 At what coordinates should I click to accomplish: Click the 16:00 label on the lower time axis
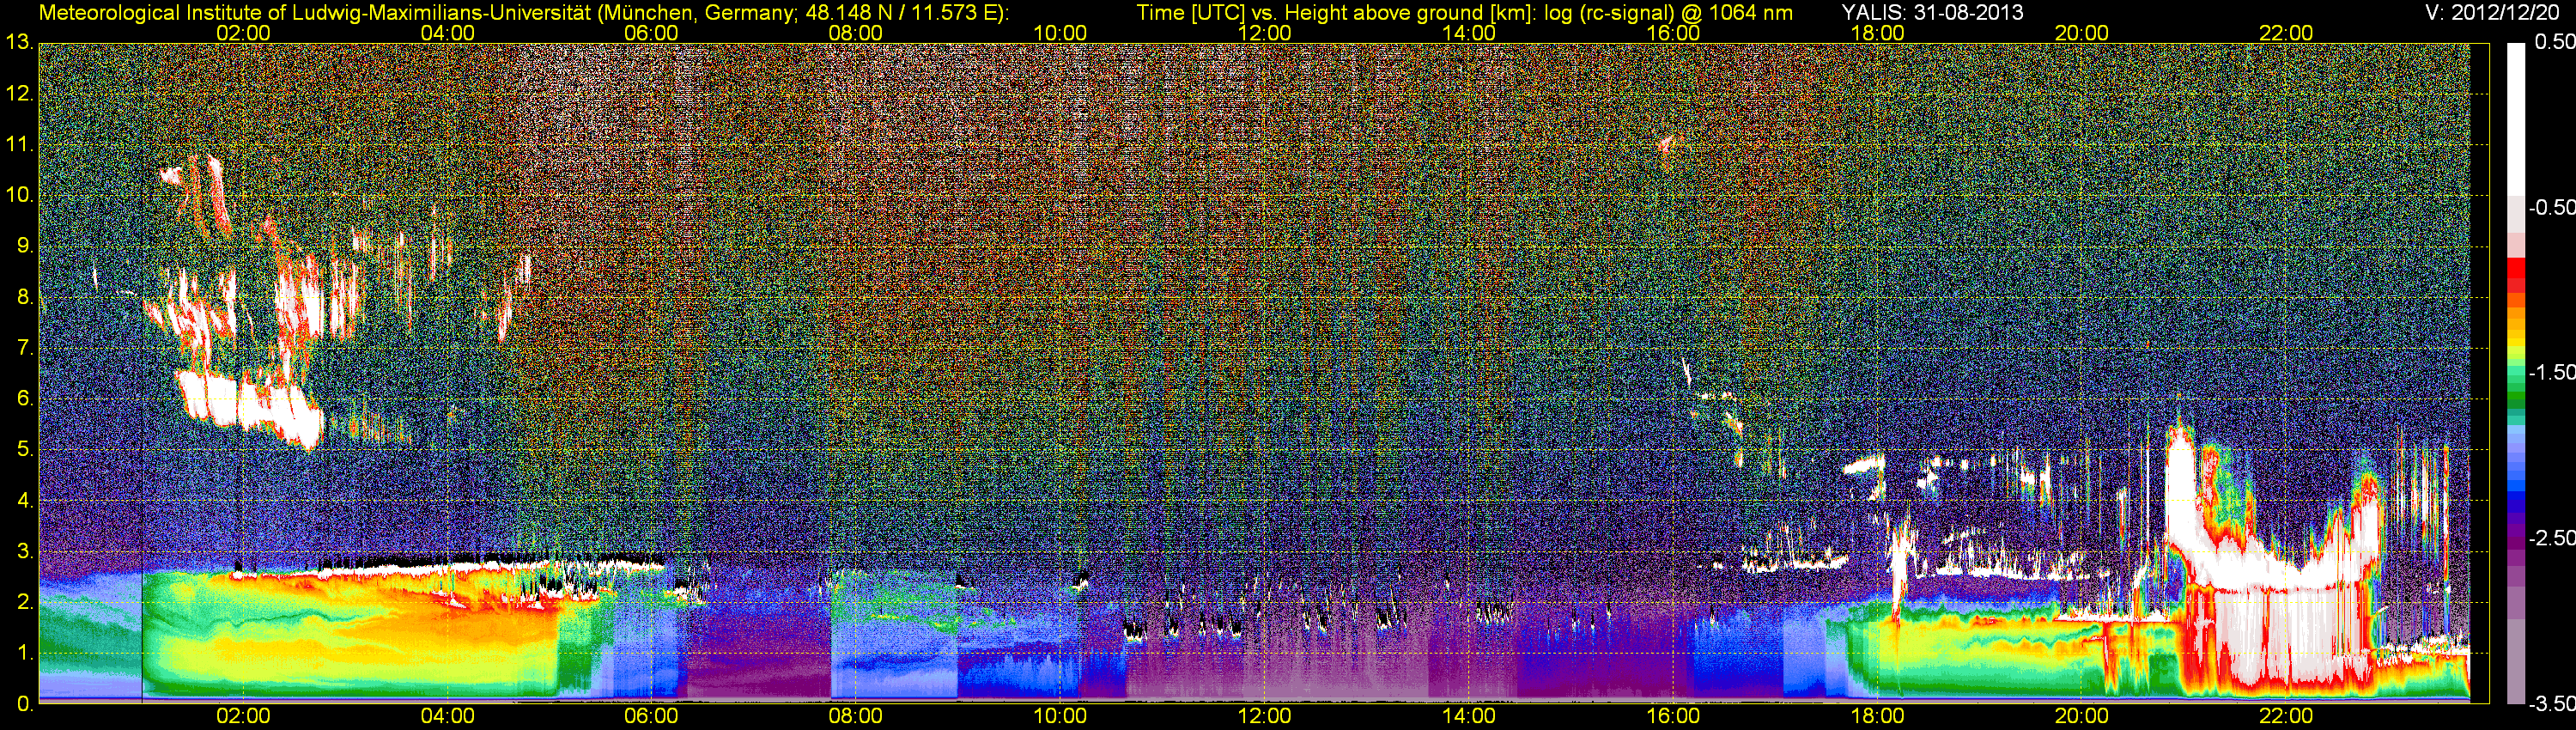tap(1673, 716)
